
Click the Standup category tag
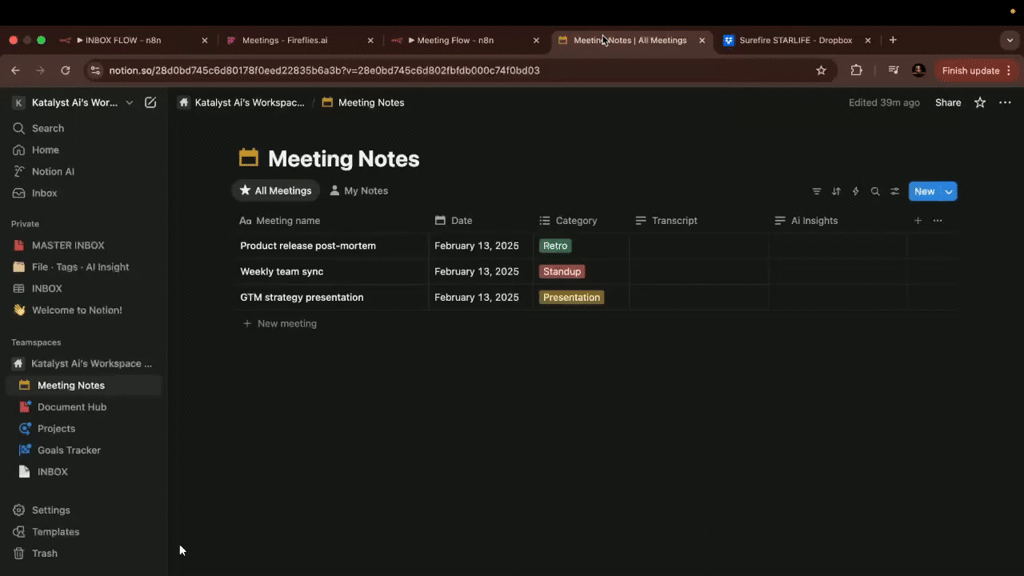561,271
